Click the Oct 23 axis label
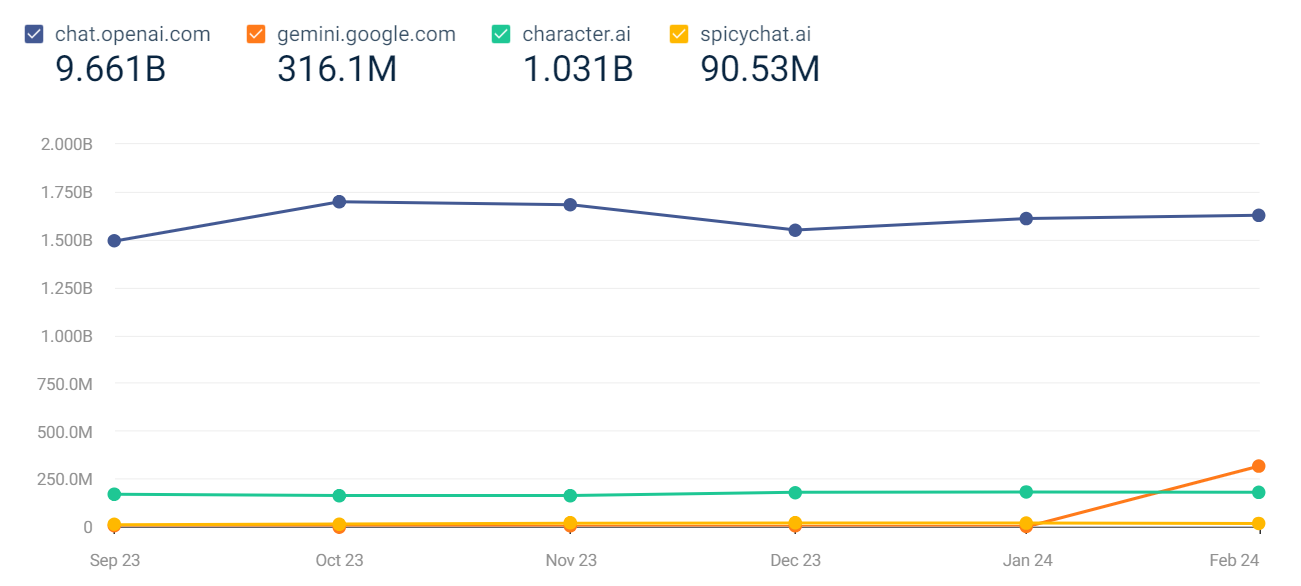This screenshot has height=586, width=1301. click(x=339, y=560)
